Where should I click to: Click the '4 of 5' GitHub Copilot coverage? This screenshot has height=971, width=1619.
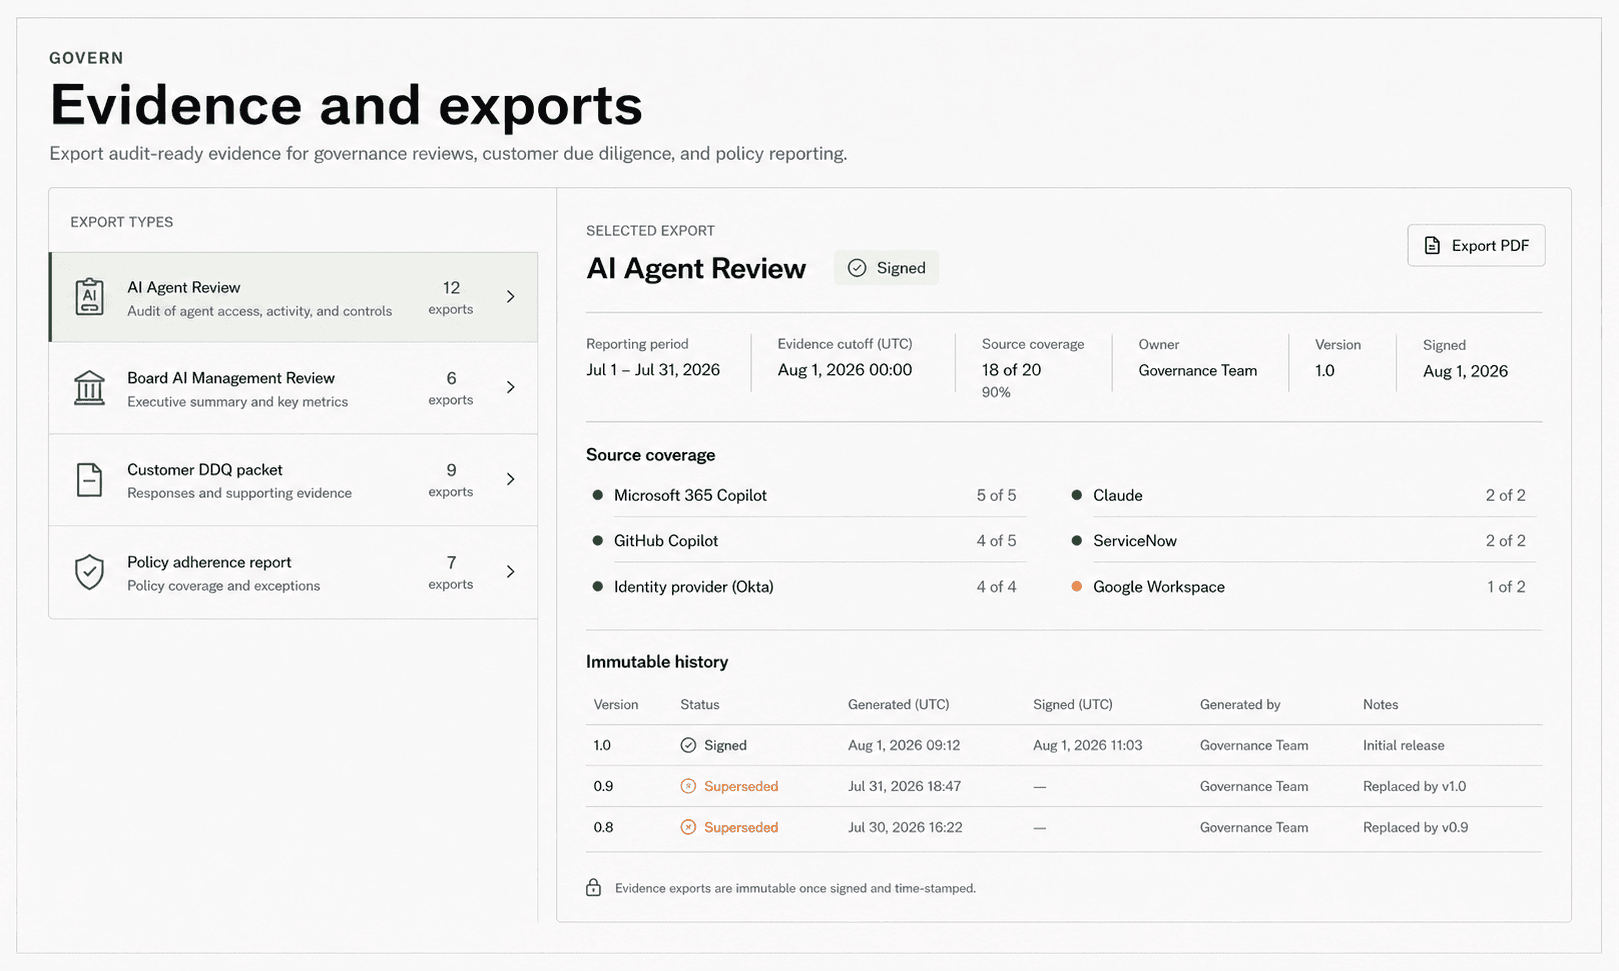pos(996,541)
